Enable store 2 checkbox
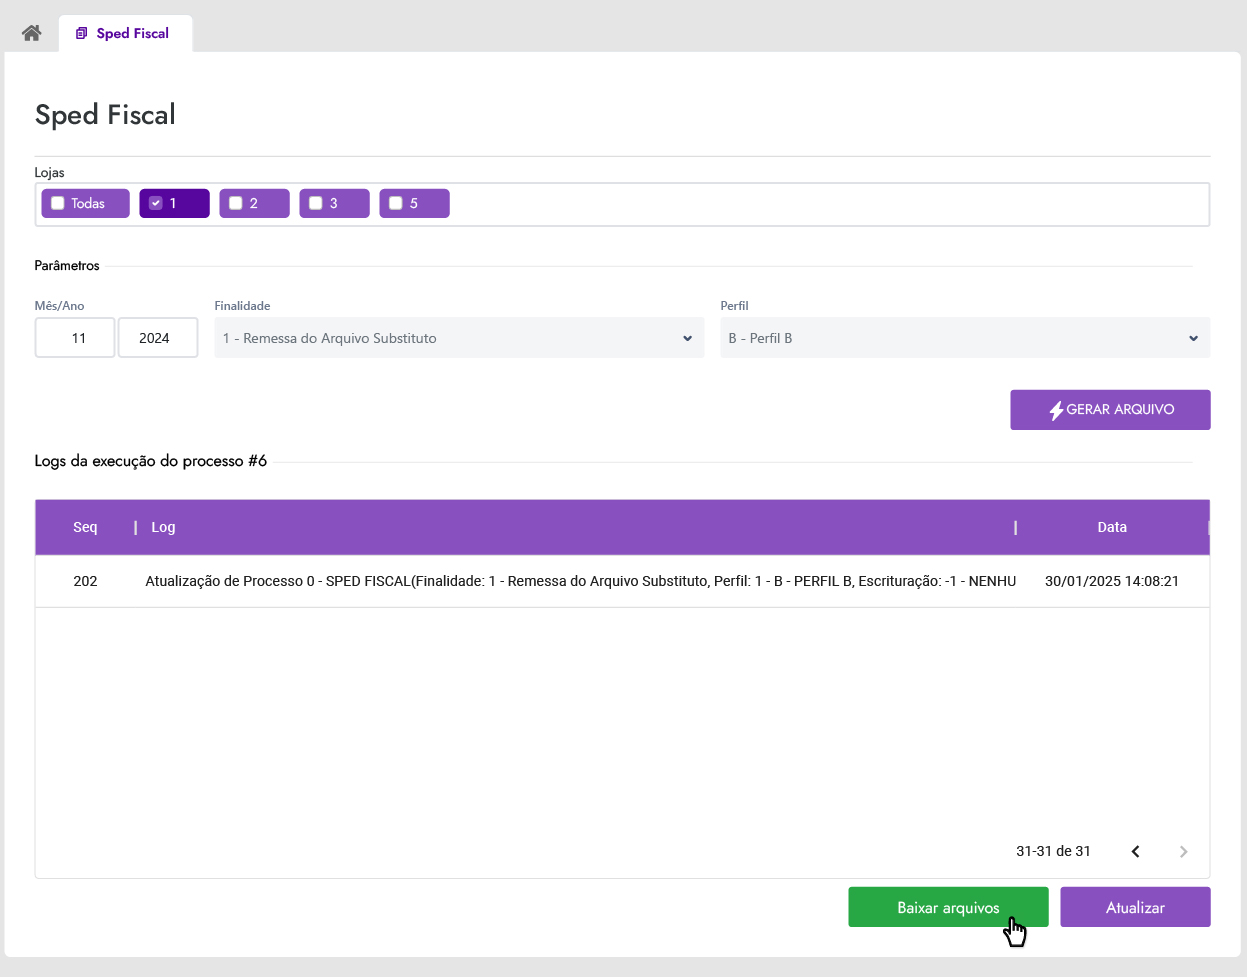The width and height of the screenshot is (1247, 977). point(236,203)
